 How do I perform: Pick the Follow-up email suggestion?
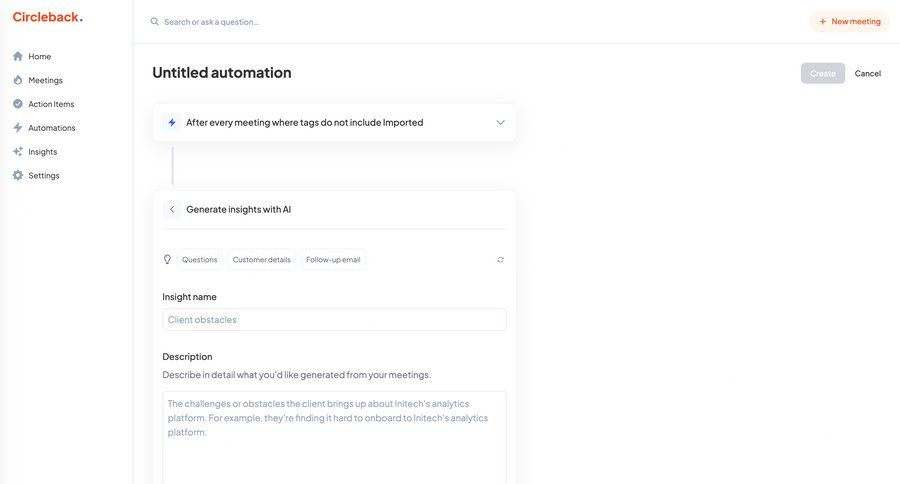(333, 260)
